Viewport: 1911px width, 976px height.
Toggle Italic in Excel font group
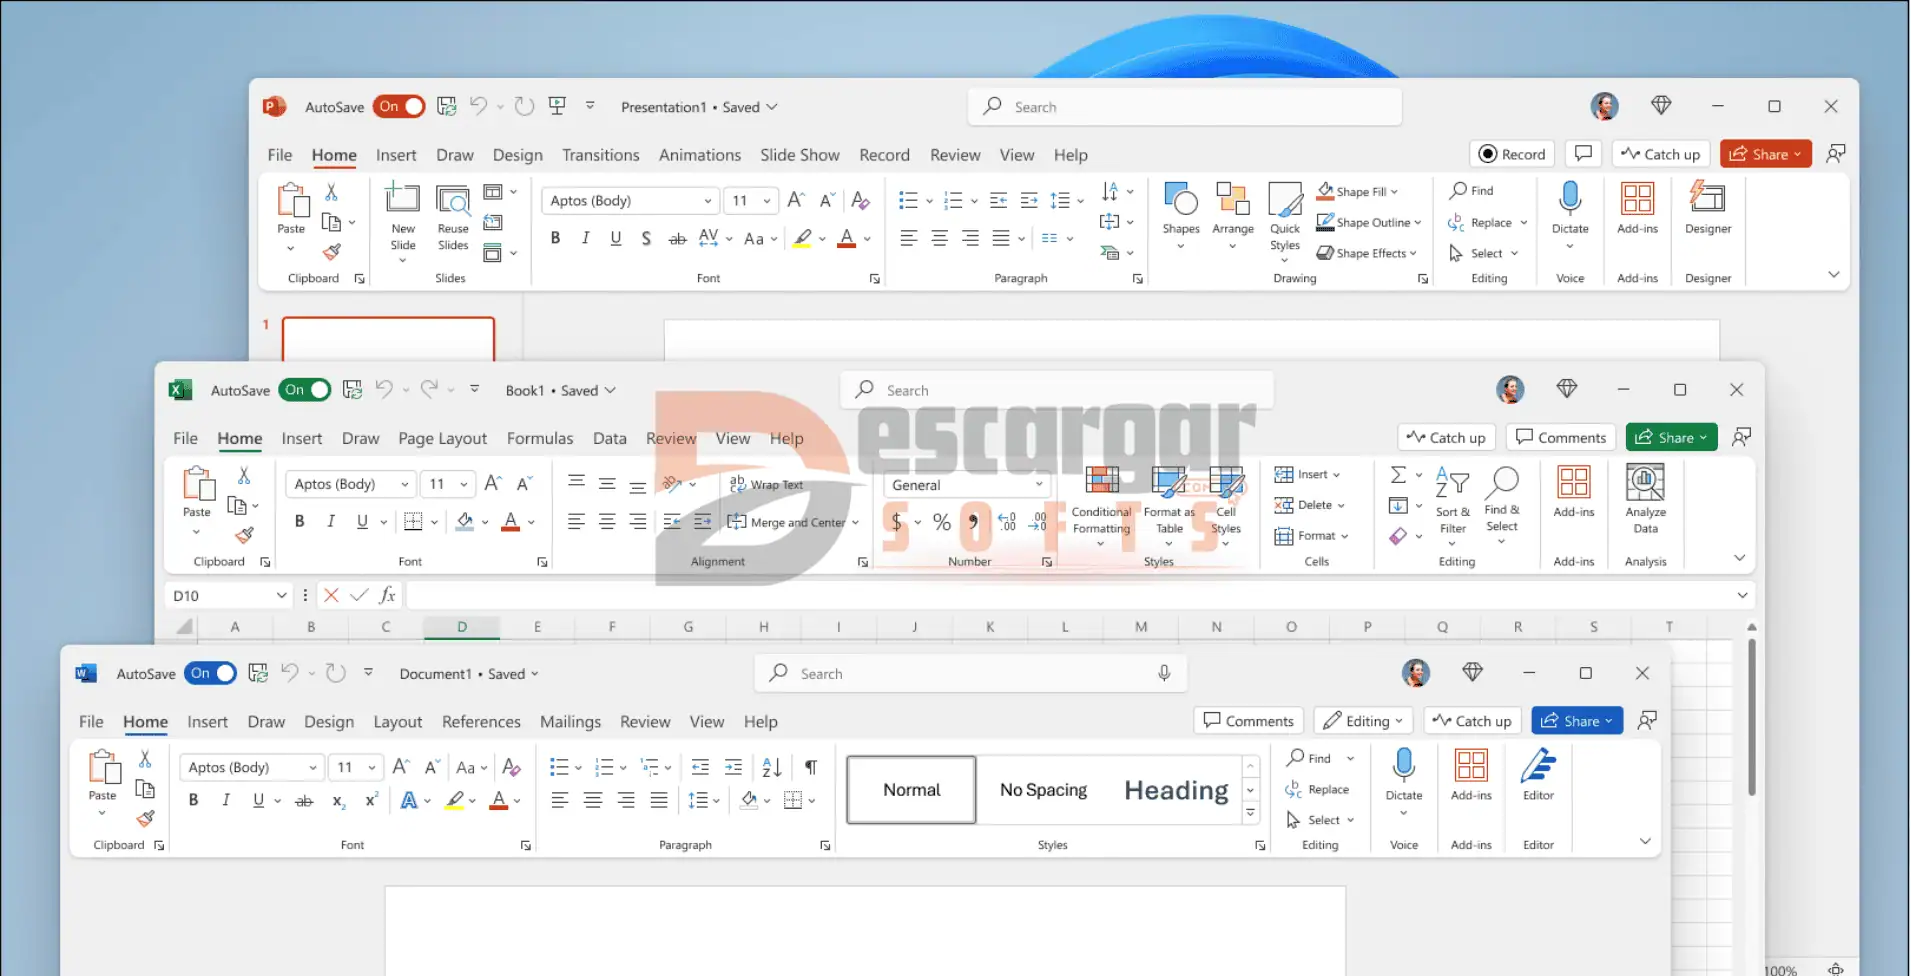pos(331,521)
